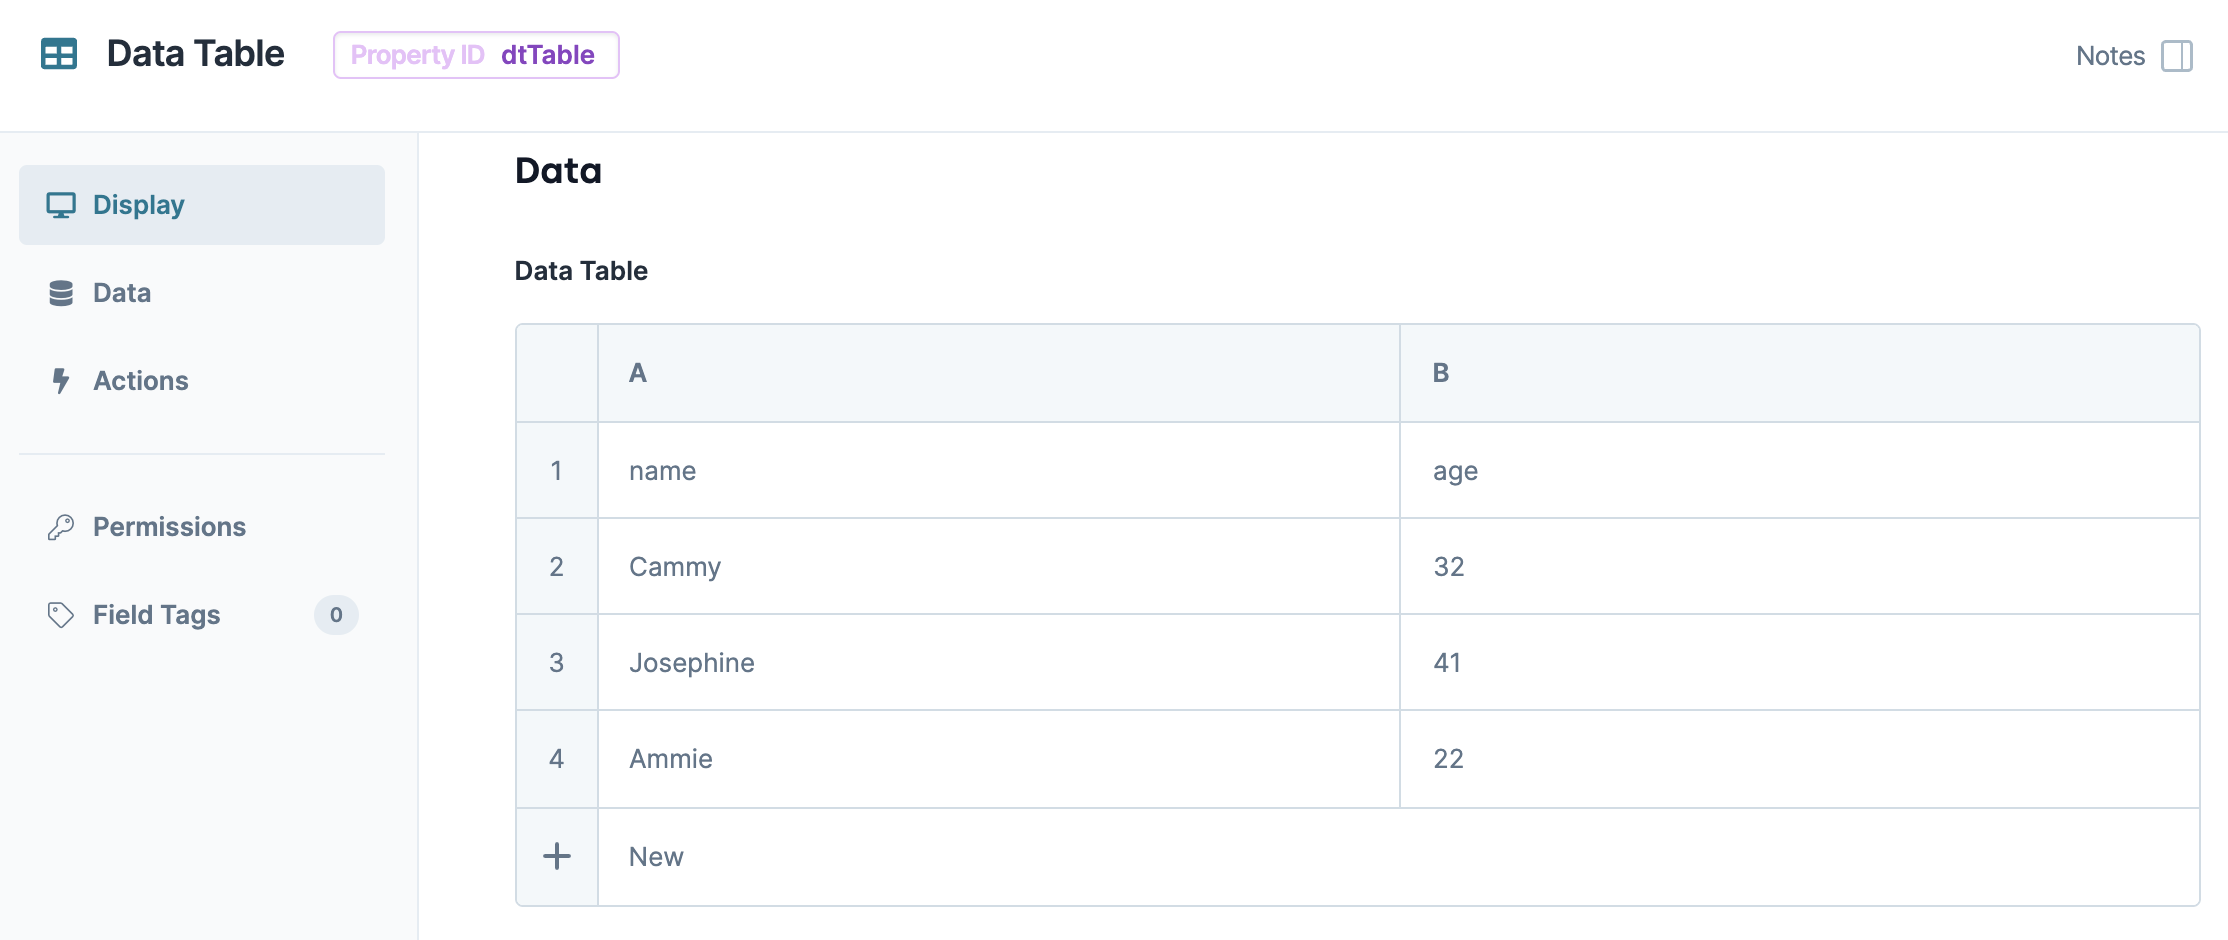
Task: Click the Notes label in header
Action: click(2110, 56)
